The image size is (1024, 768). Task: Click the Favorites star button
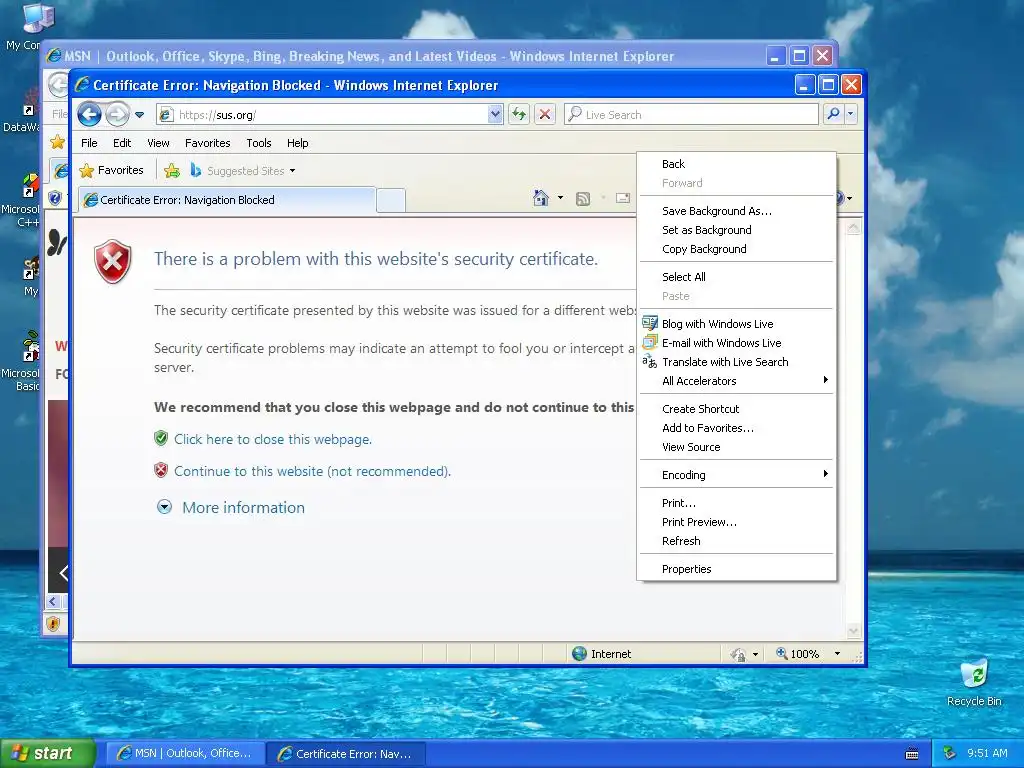pos(112,170)
